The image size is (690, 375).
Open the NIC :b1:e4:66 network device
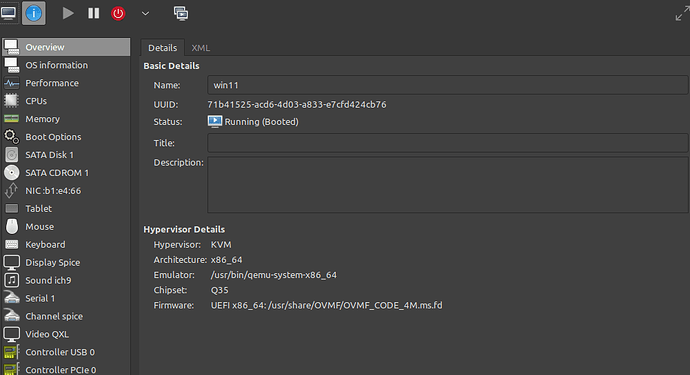66,191
